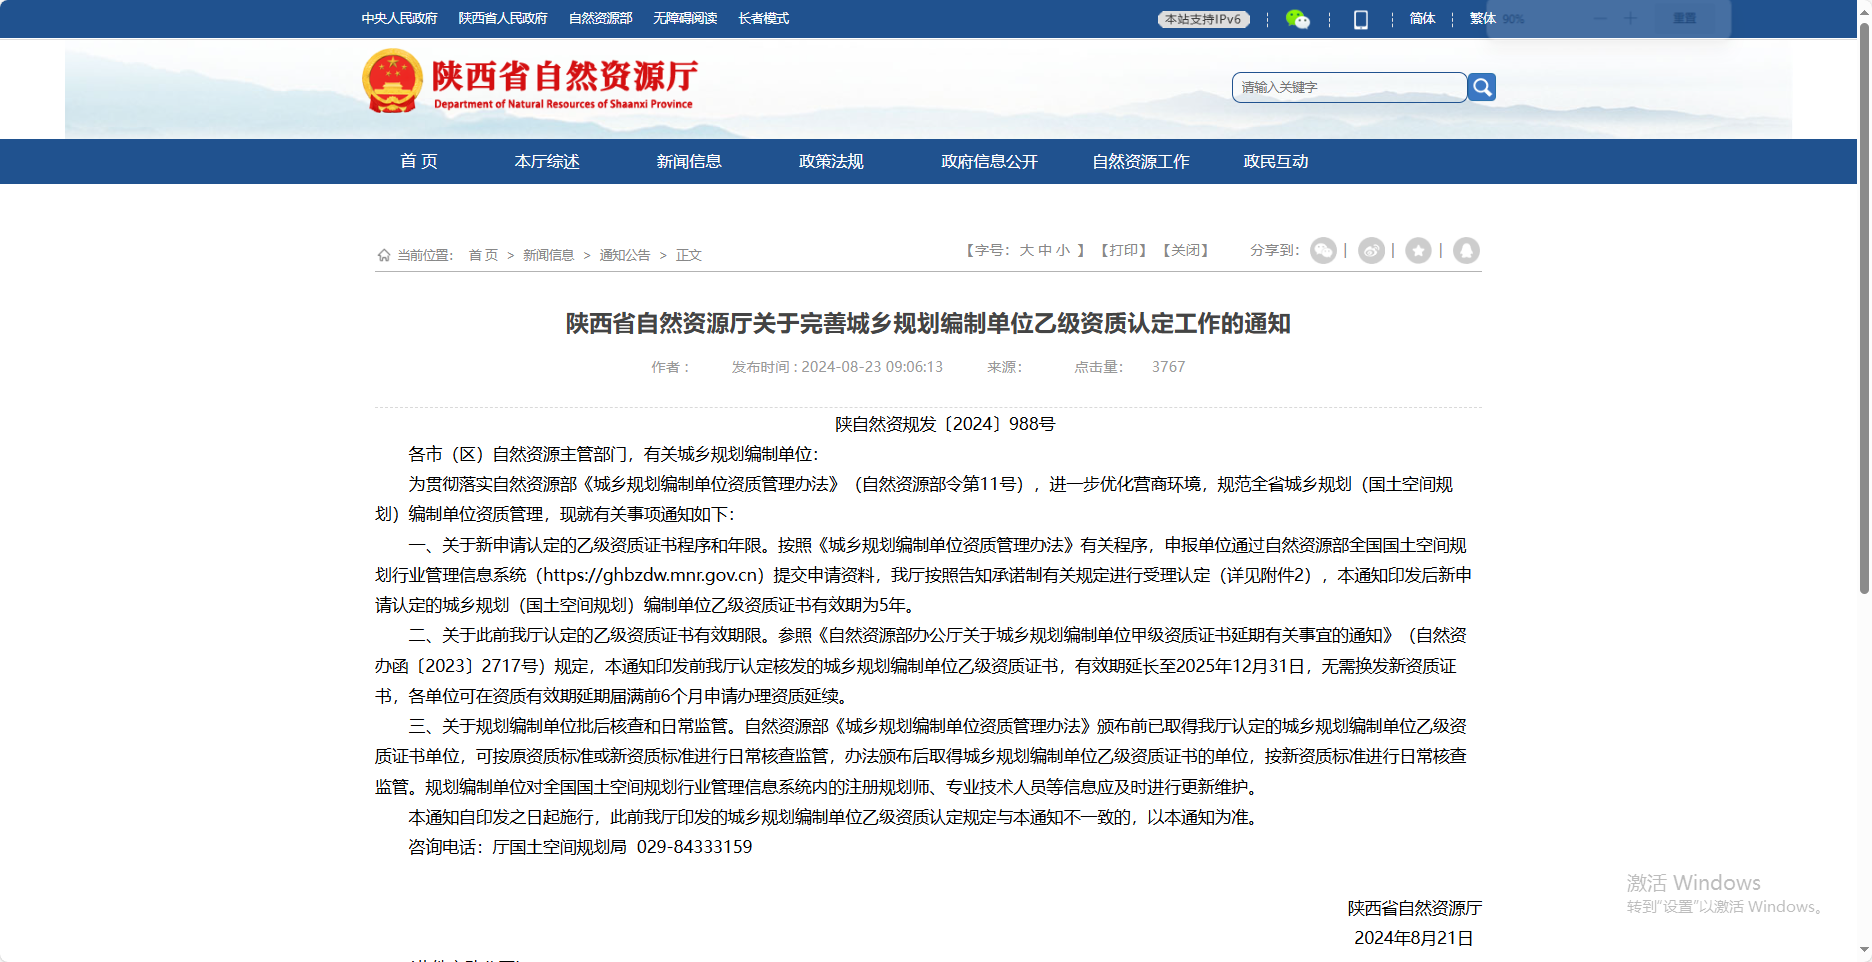The height and width of the screenshot is (962, 1872).
Task: Click the green WeChat icon in top bar
Action: point(1297,19)
